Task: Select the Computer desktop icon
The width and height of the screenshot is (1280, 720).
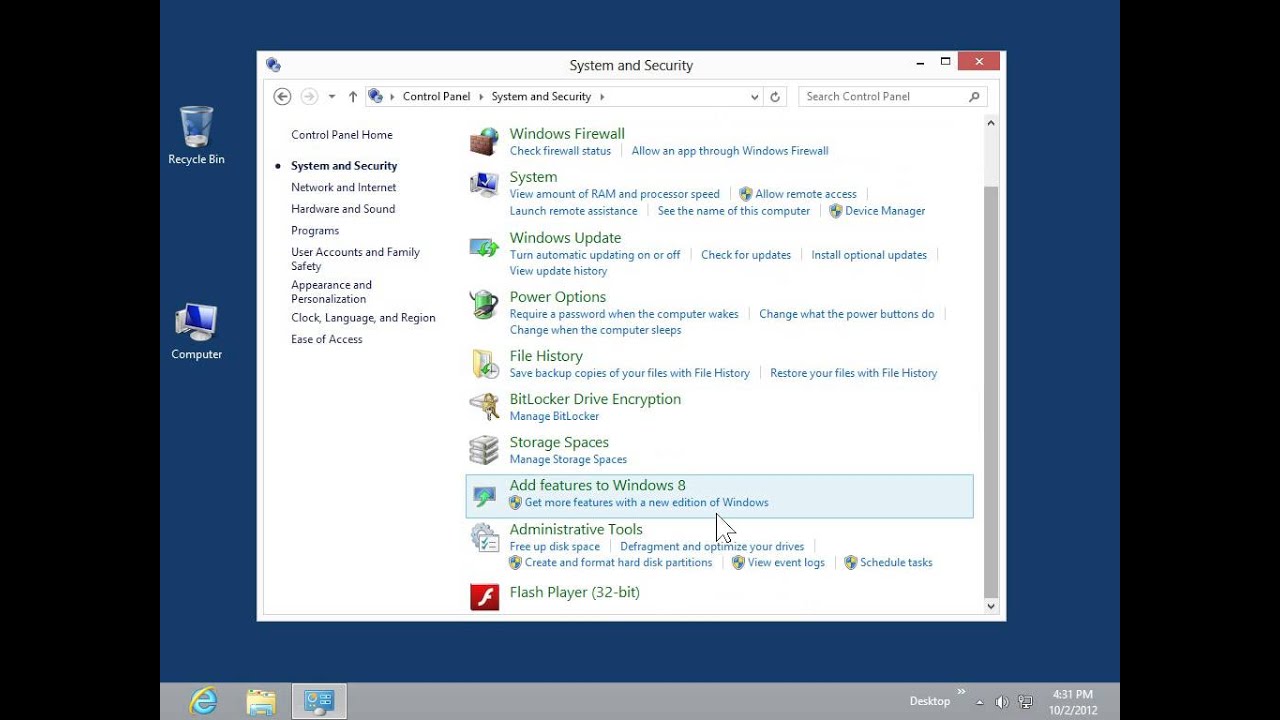Action: (x=196, y=332)
